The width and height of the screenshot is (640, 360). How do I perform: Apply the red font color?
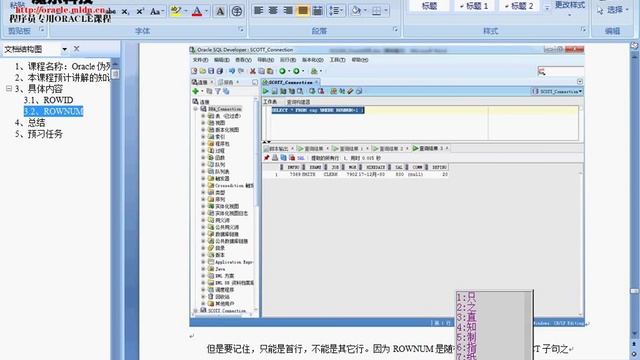pos(197,11)
